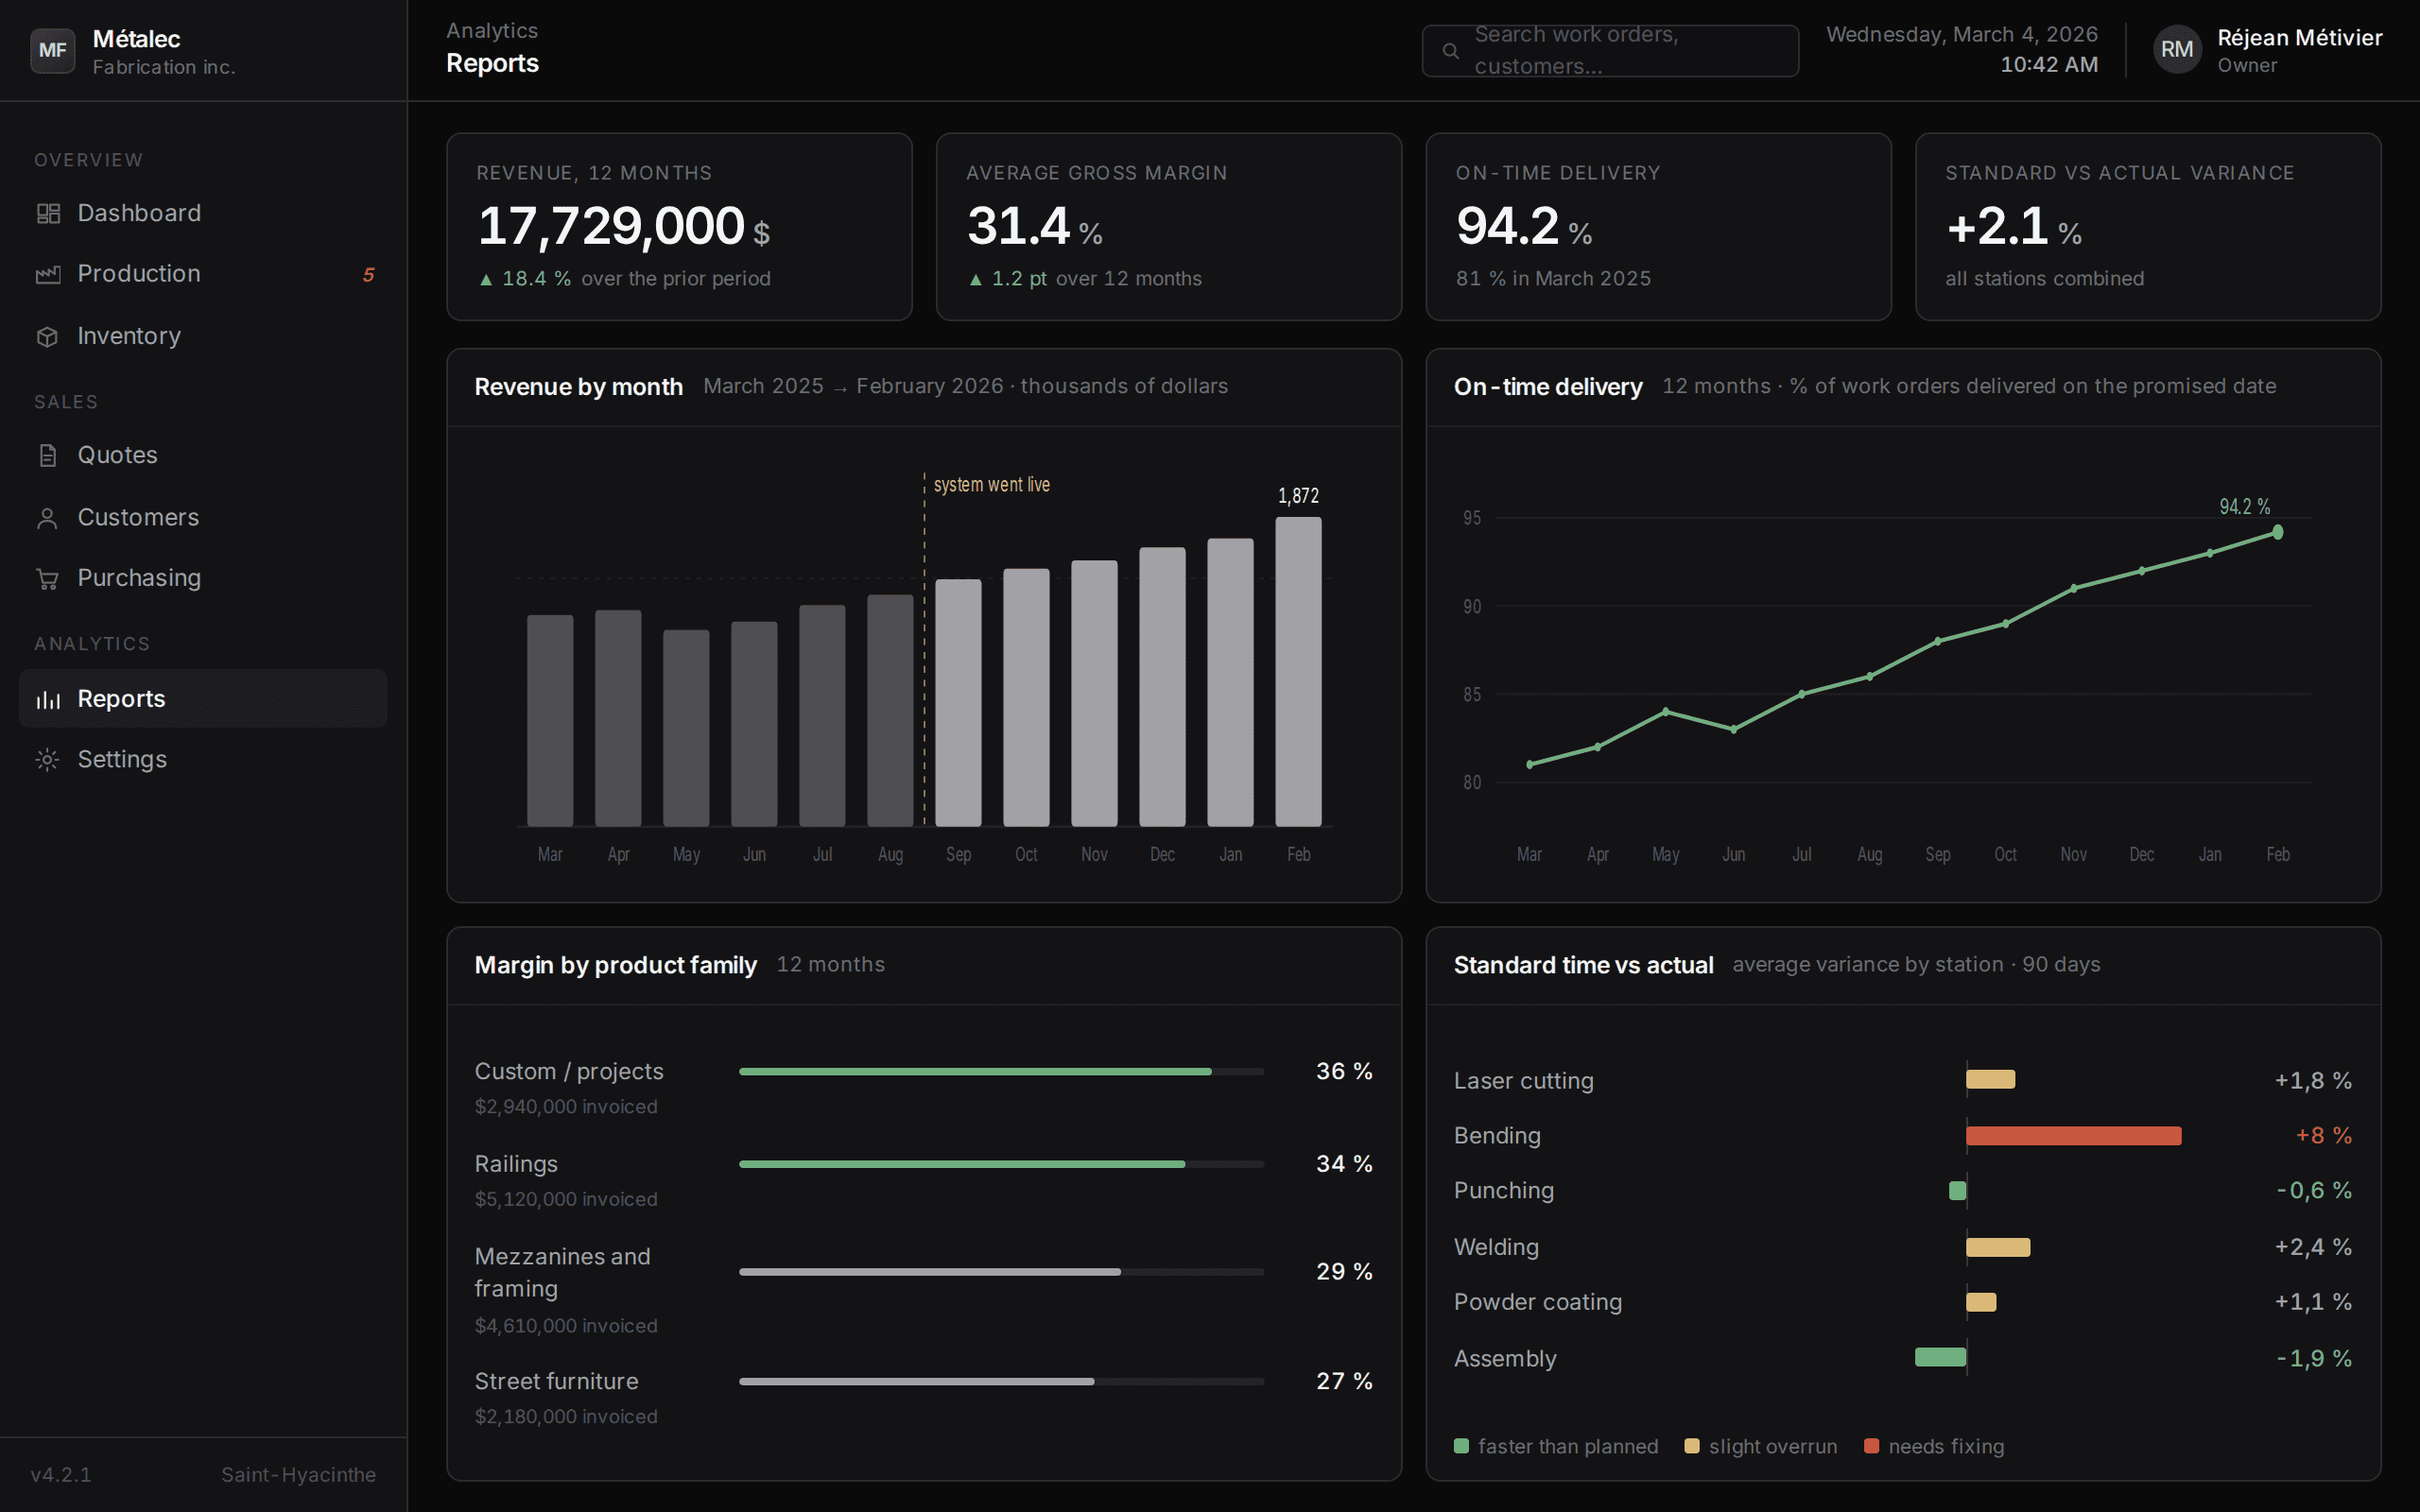Focus the search work orders field
The height and width of the screenshot is (1512, 2420).
click(1610, 51)
